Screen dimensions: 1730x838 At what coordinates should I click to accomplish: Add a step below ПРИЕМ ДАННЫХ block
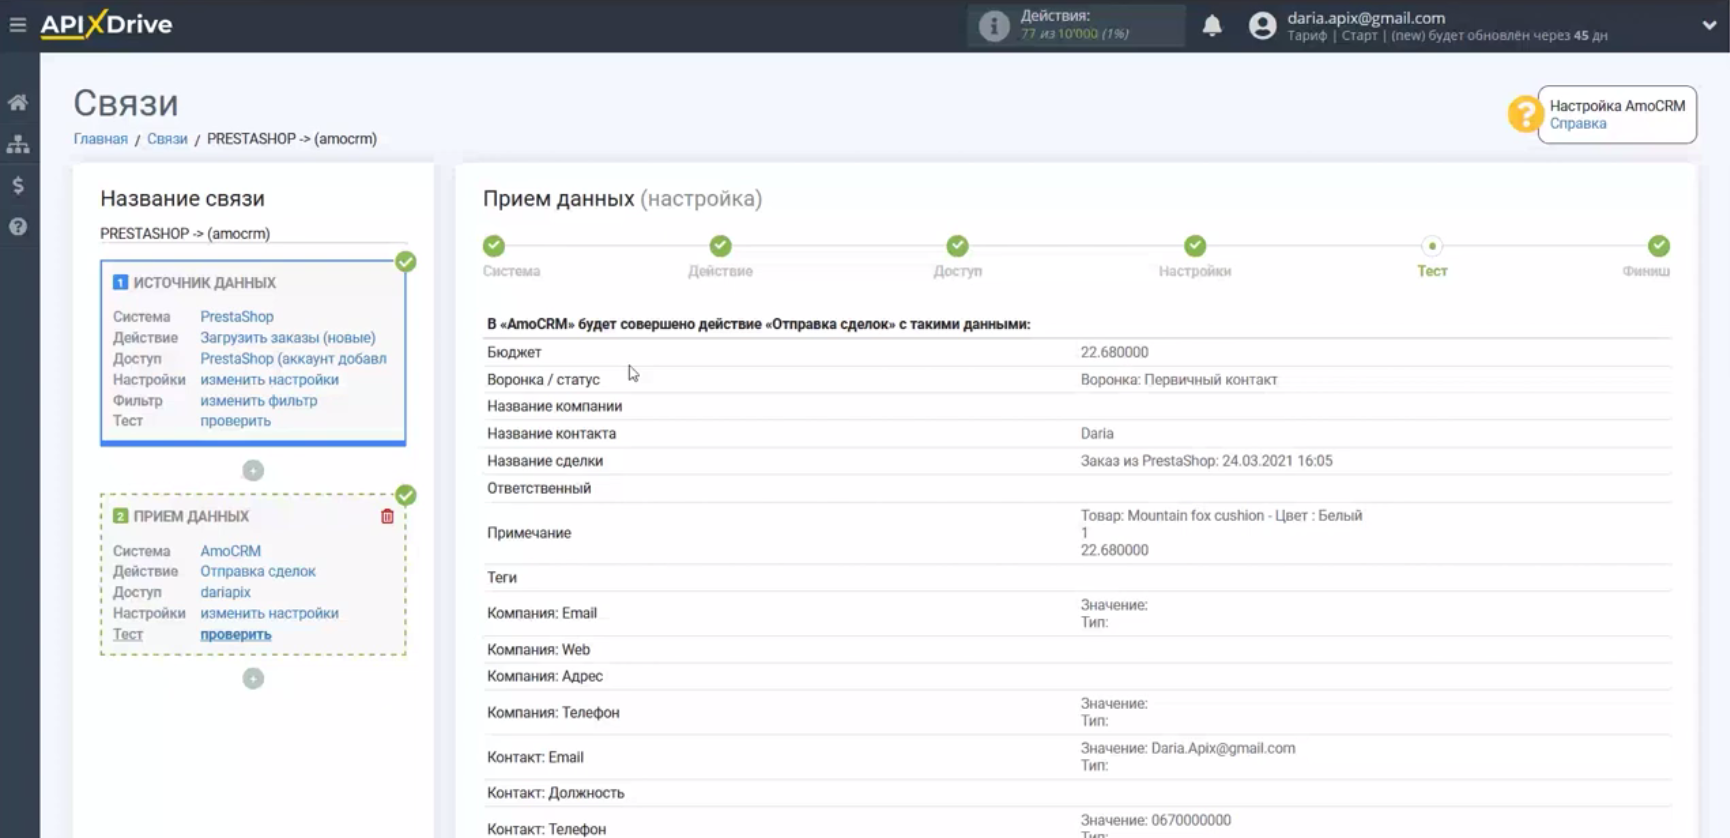click(253, 678)
